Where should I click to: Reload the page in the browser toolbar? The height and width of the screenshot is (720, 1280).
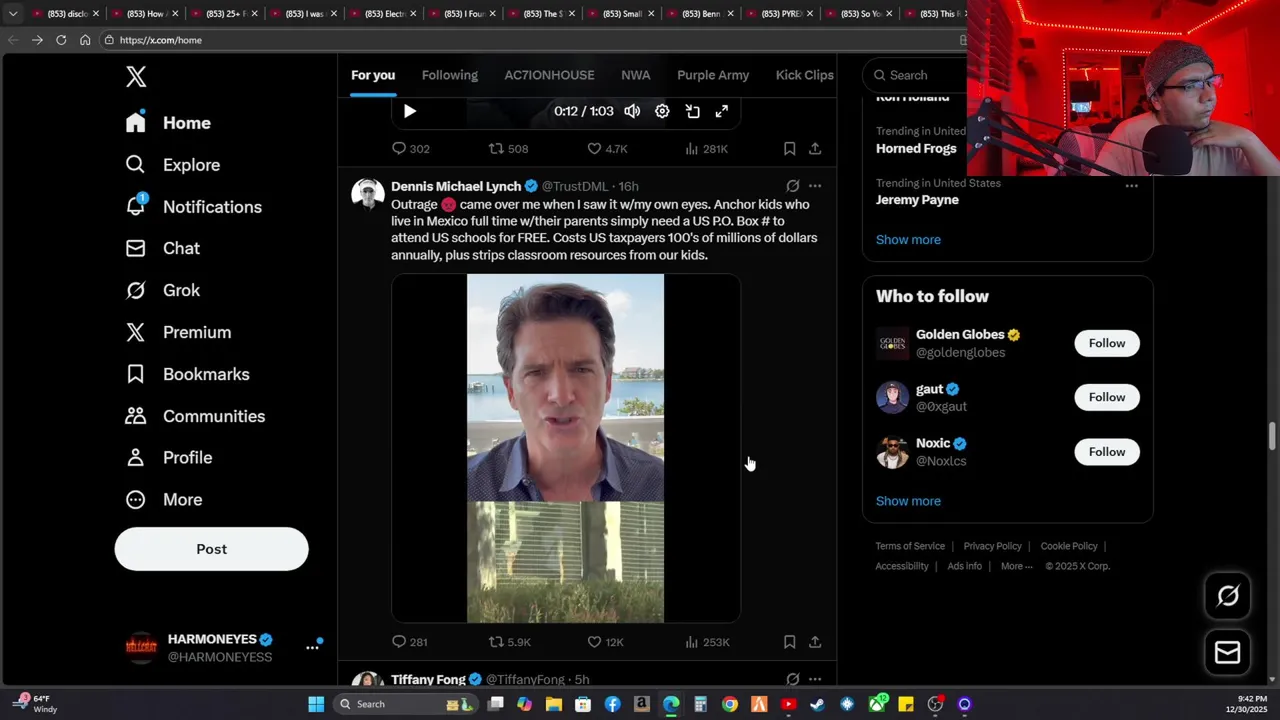pyautogui.click(x=61, y=40)
